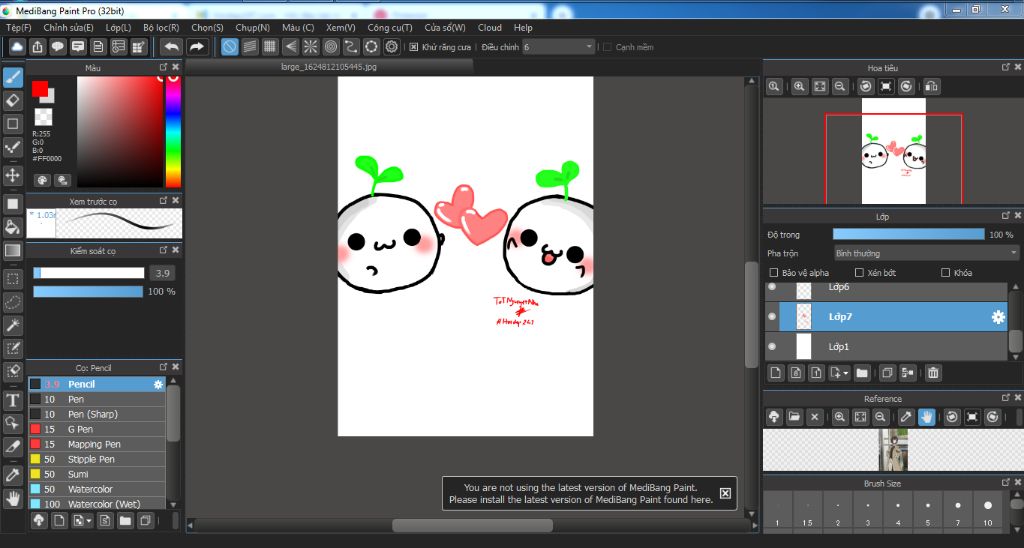
Task: Select the Move tool
Action: (12, 175)
